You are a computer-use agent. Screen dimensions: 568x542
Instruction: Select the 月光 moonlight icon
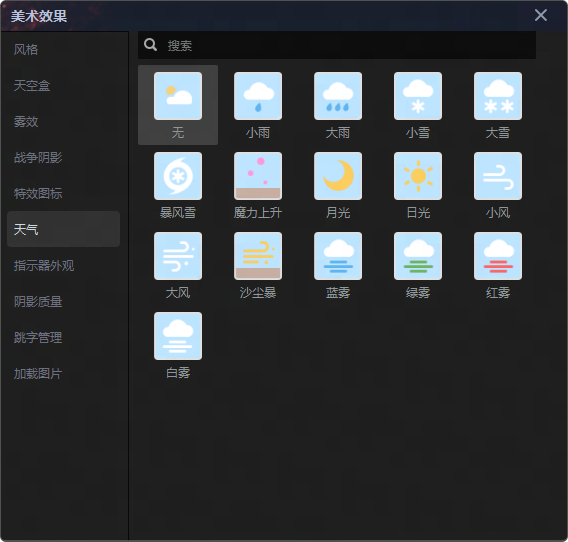(338, 176)
